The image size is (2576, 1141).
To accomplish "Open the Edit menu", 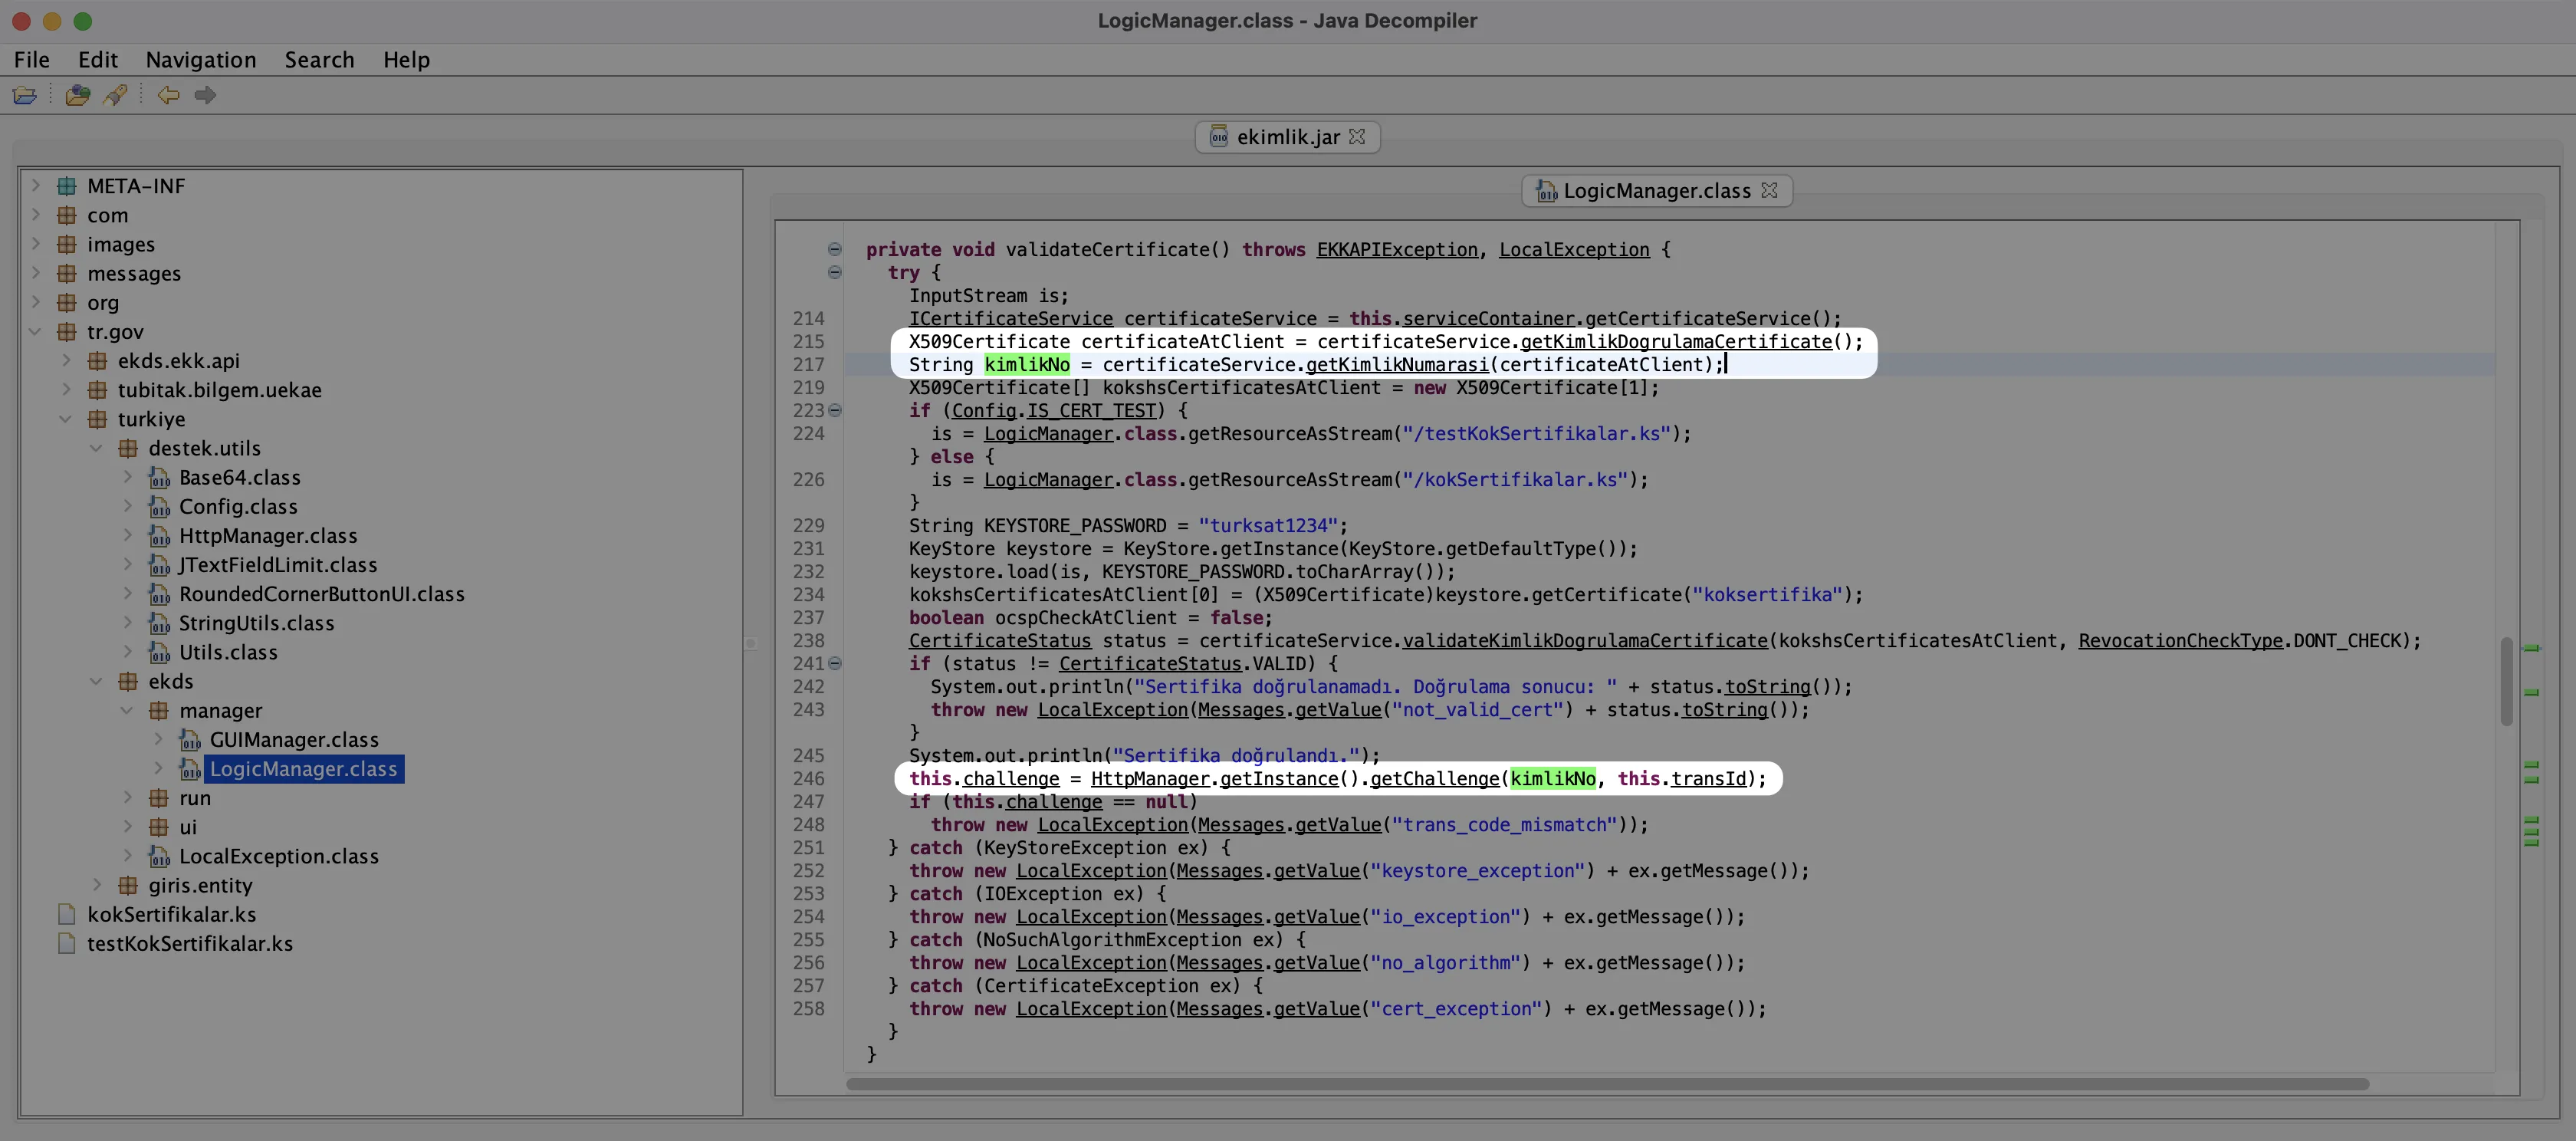I will click(x=98, y=59).
